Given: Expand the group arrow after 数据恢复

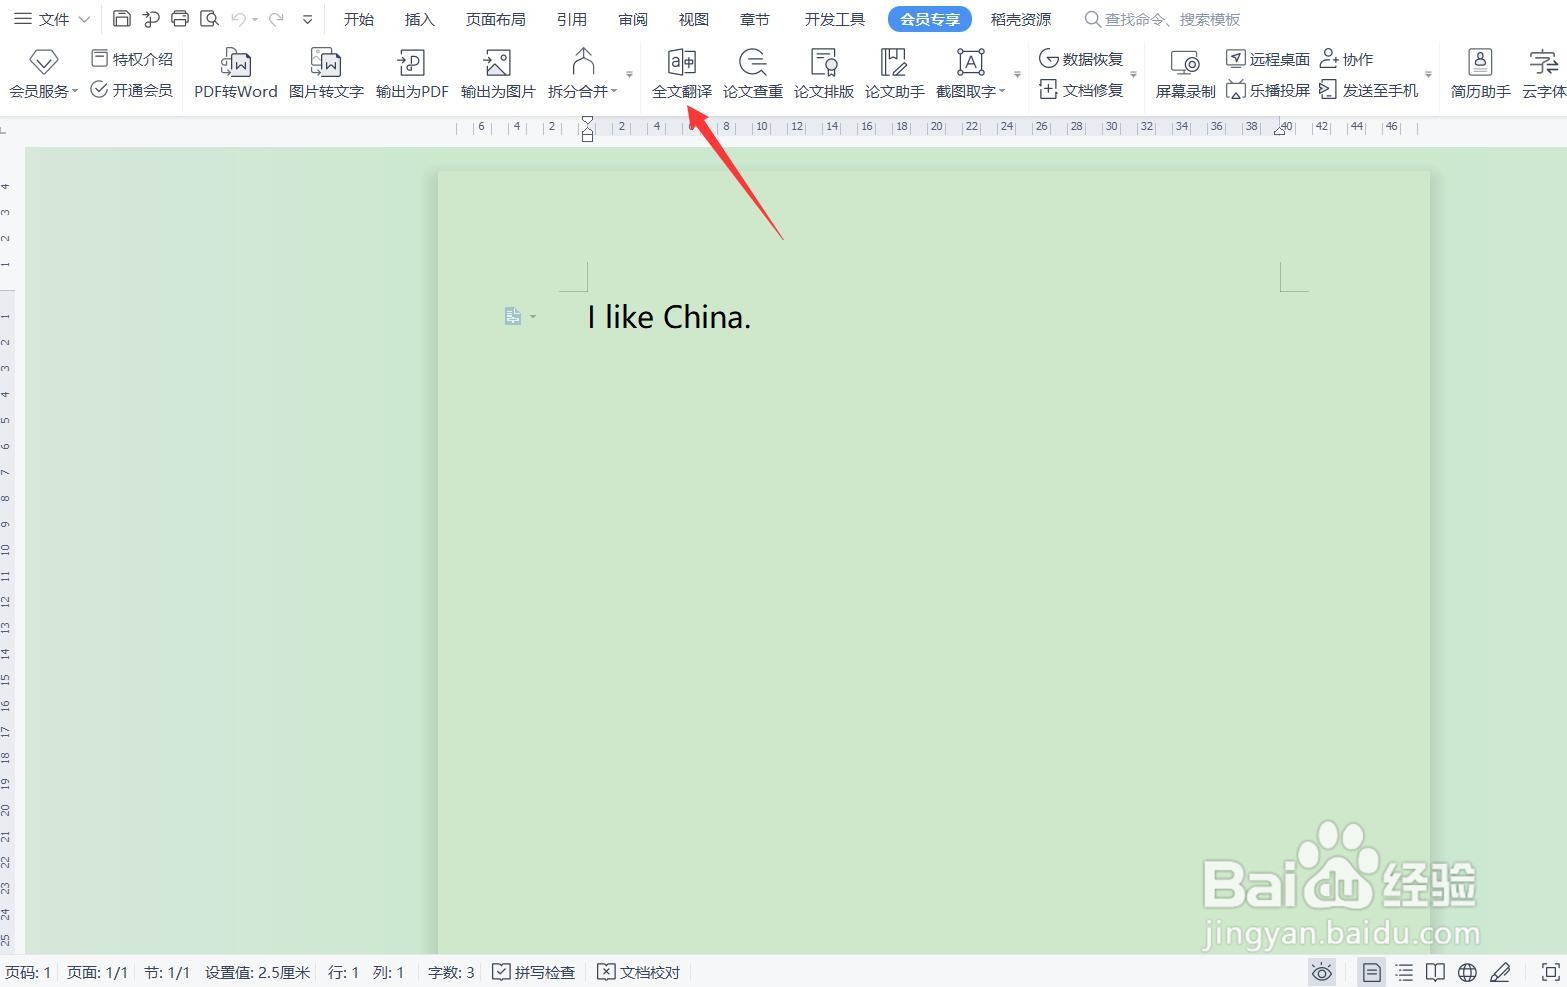Looking at the screenshot, I should [1133, 75].
